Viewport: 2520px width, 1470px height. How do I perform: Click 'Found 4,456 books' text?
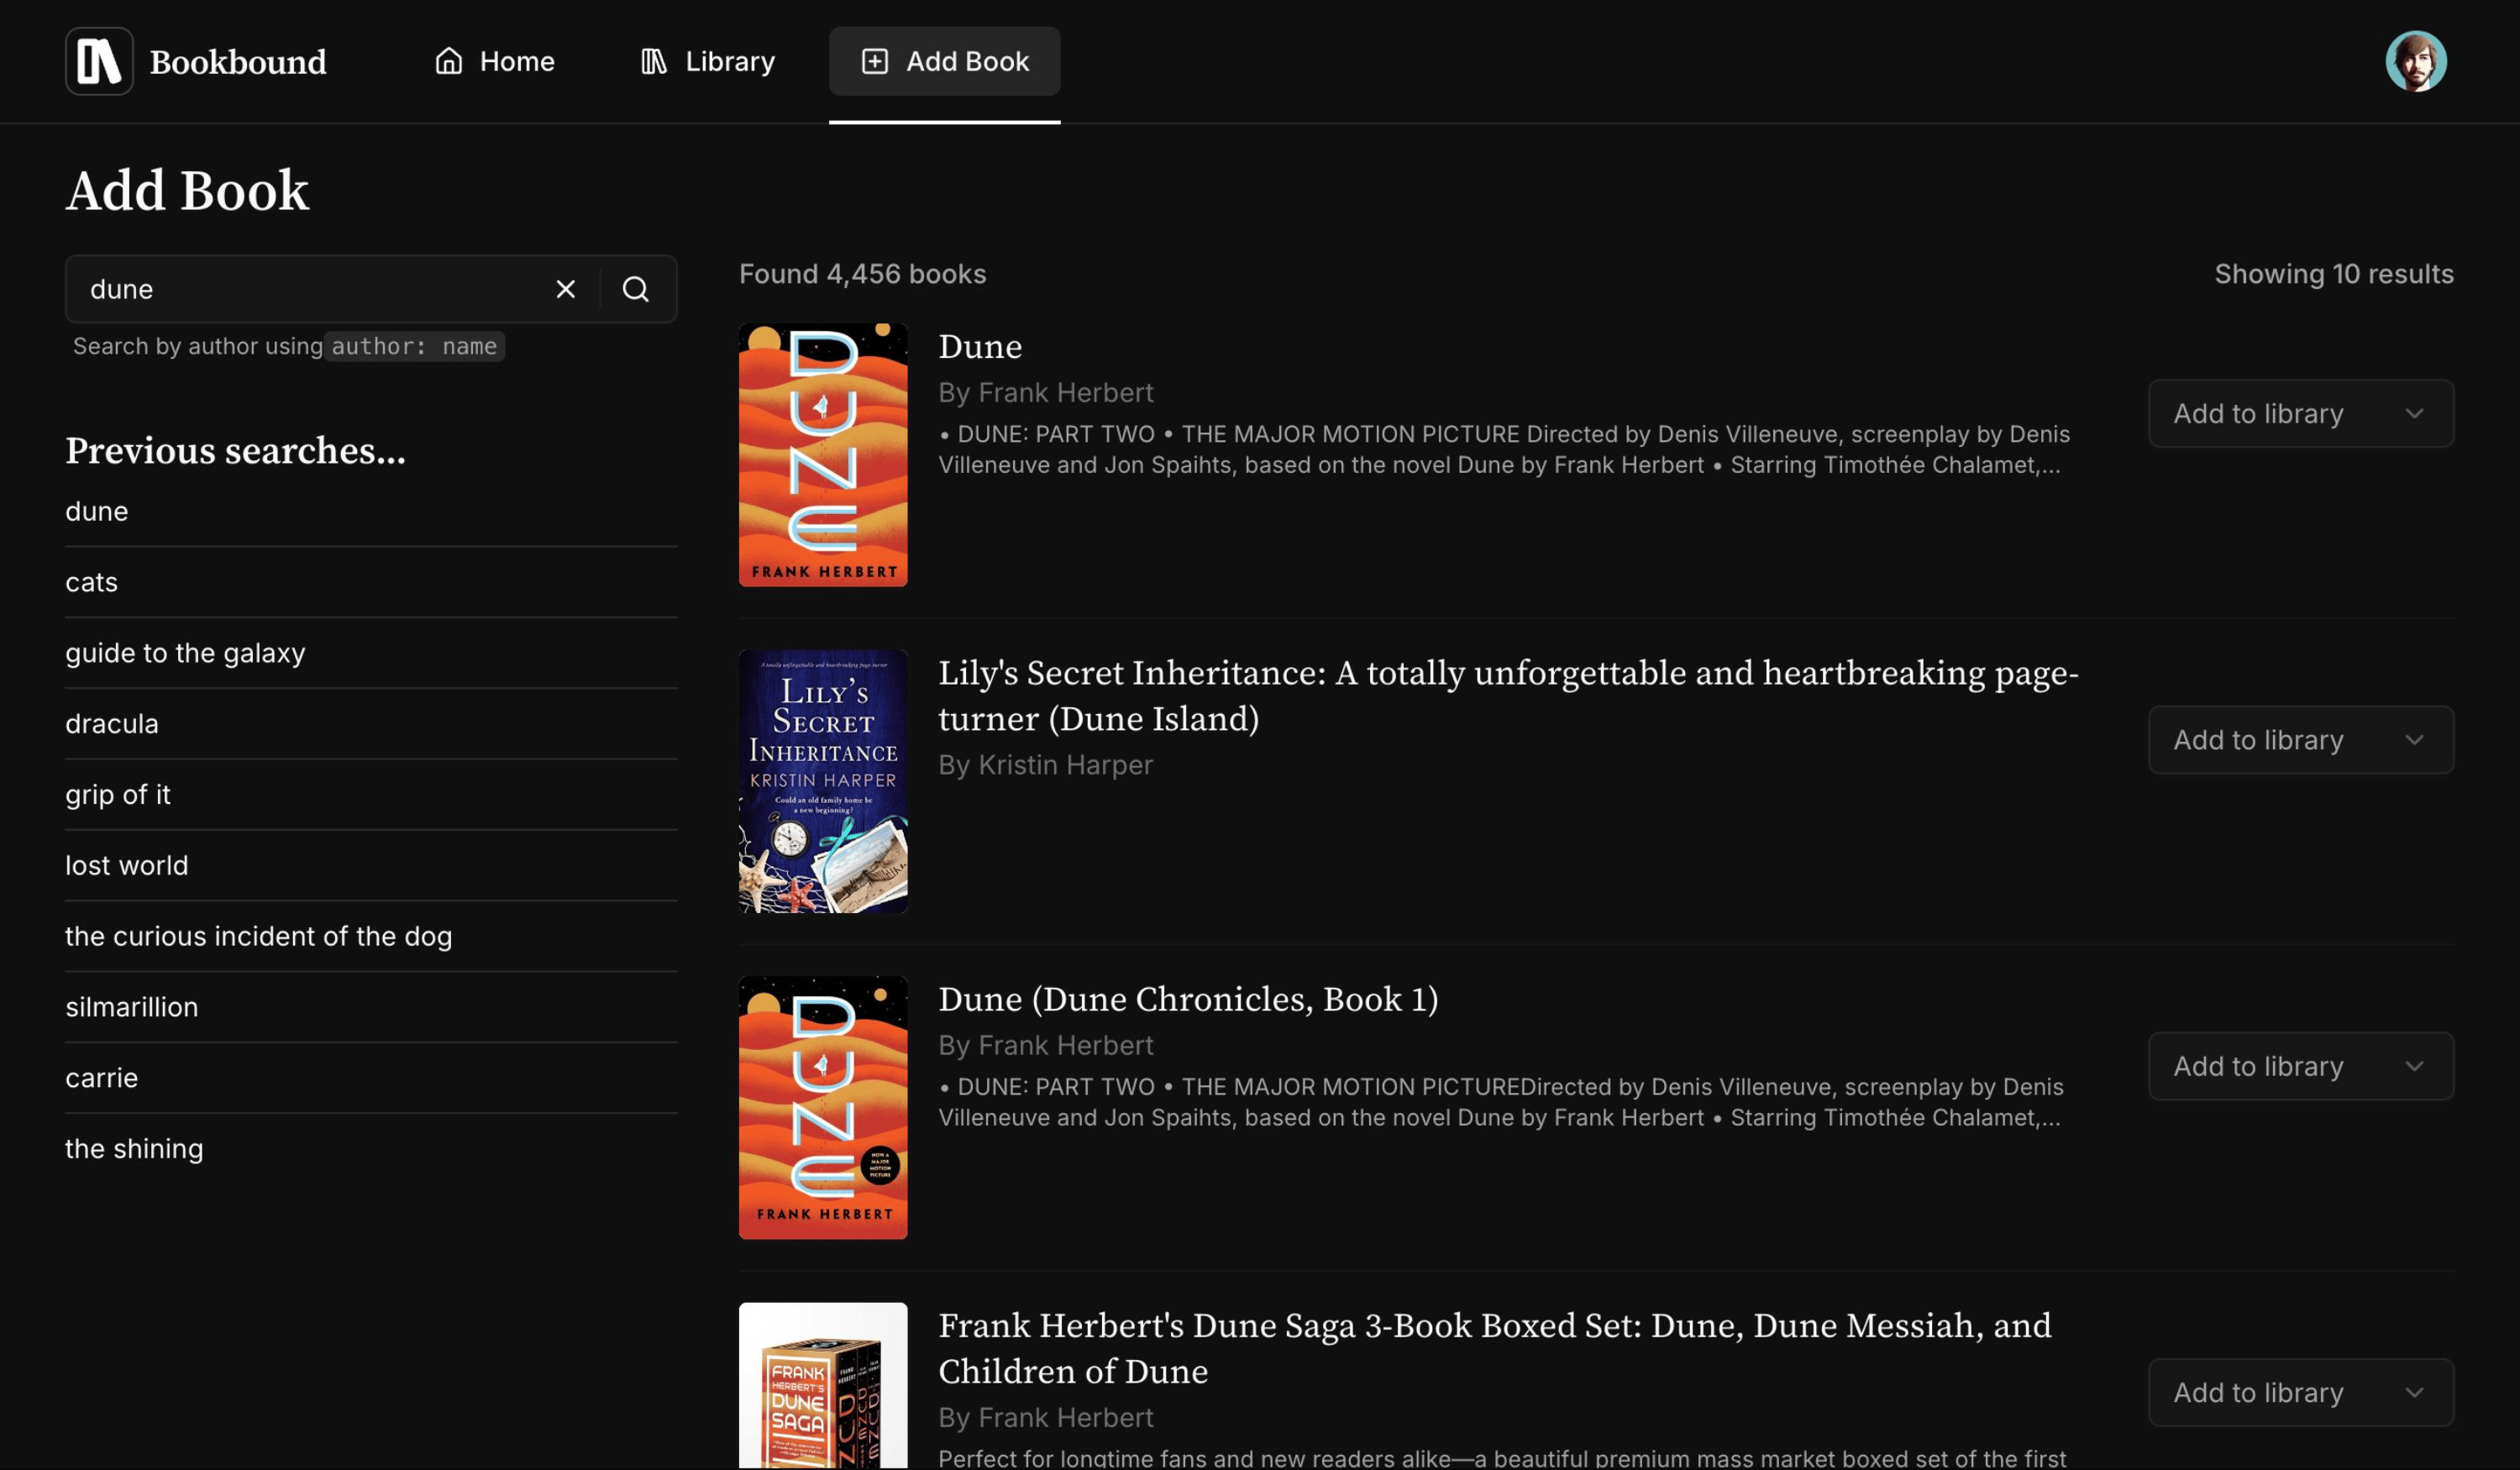[x=862, y=274]
